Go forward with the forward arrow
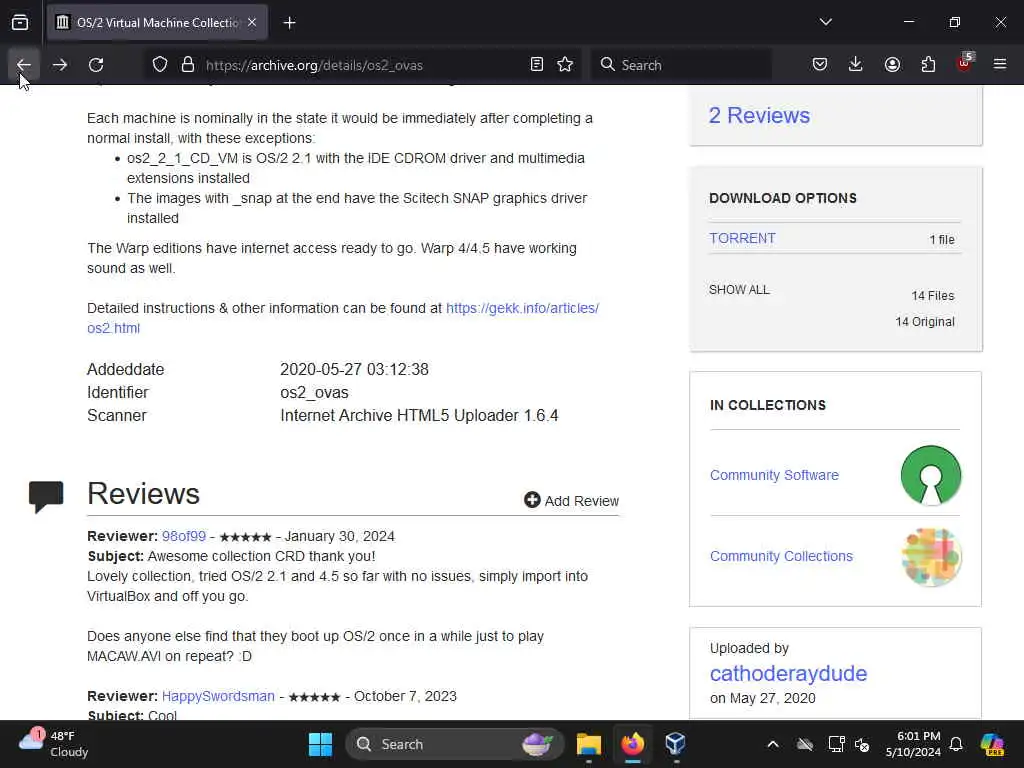 point(59,65)
